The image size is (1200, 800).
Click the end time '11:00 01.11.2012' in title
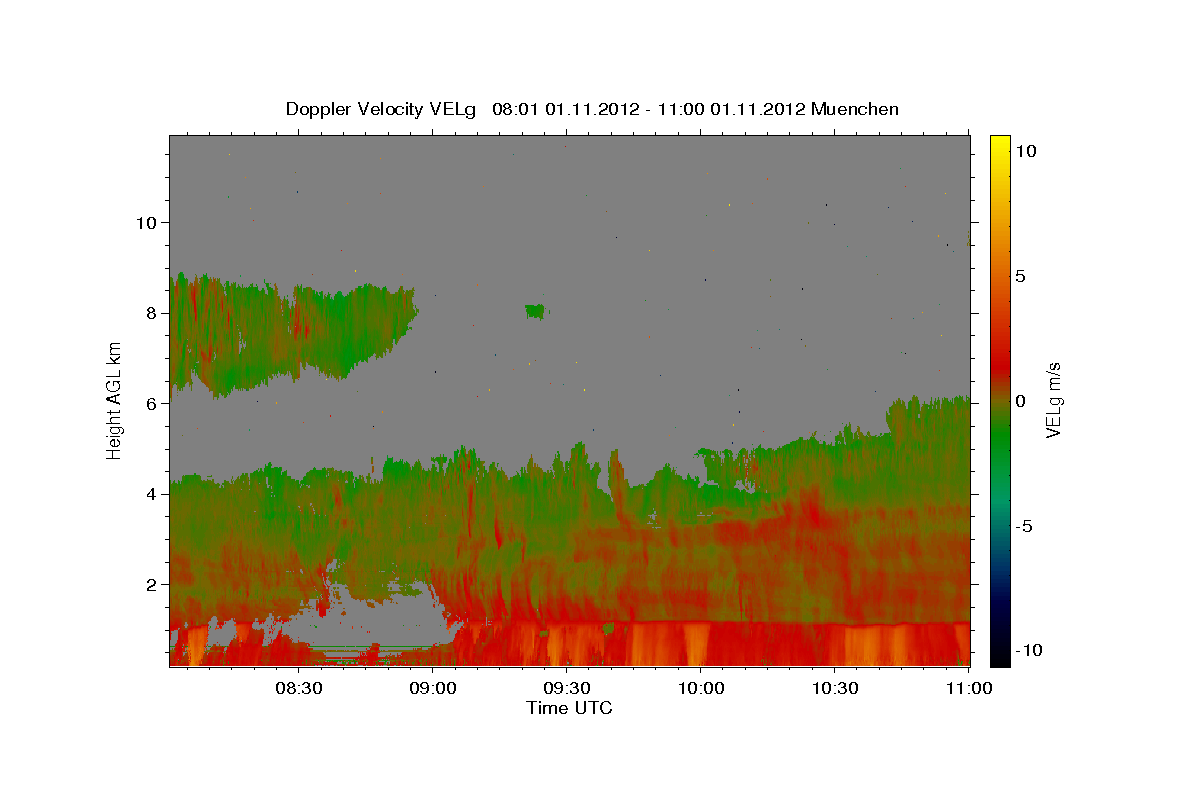click(733, 109)
